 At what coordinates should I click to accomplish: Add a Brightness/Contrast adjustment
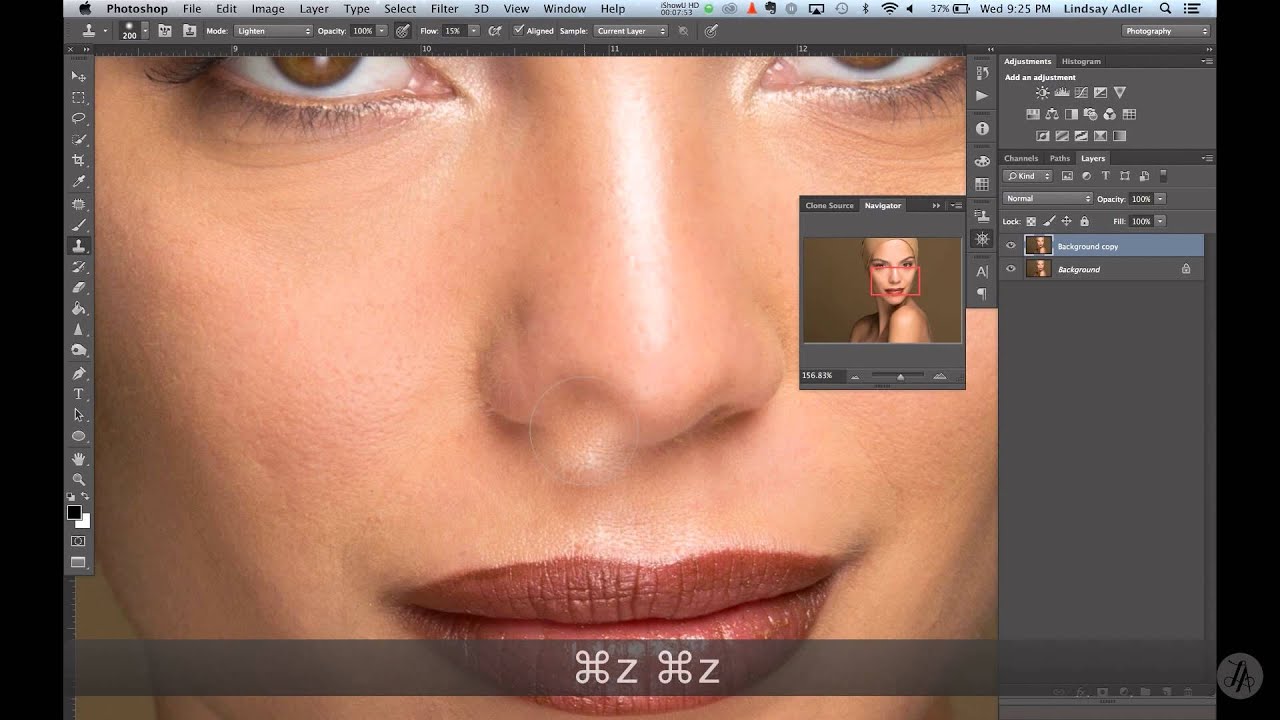1043,93
